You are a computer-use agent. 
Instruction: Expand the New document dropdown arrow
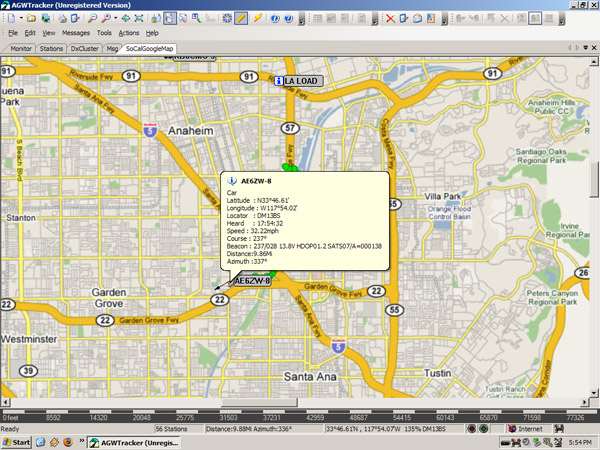[x=19, y=18]
